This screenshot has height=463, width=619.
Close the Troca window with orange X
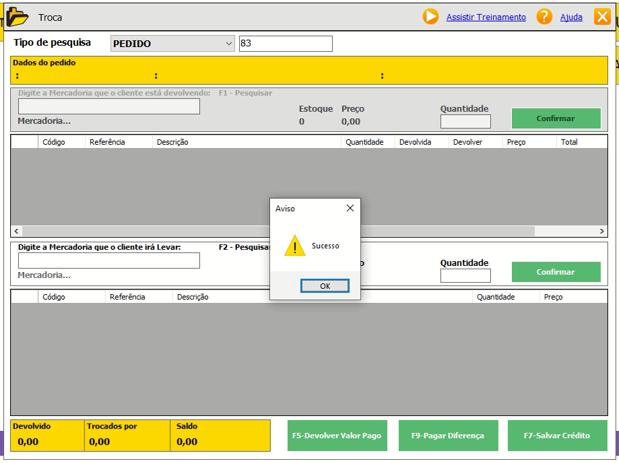pyautogui.click(x=602, y=17)
